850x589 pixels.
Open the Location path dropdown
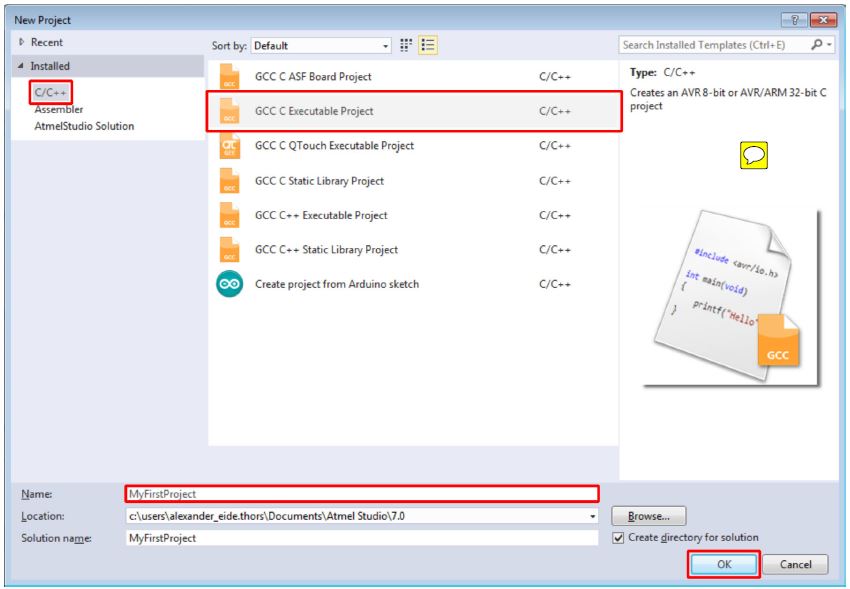pyautogui.click(x=594, y=516)
